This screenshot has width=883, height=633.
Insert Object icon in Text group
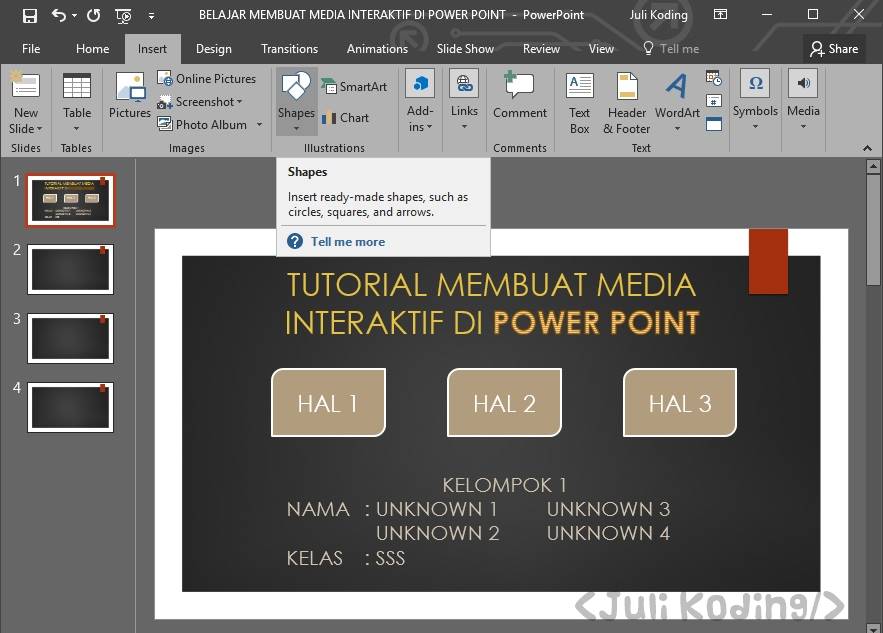coord(713,124)
